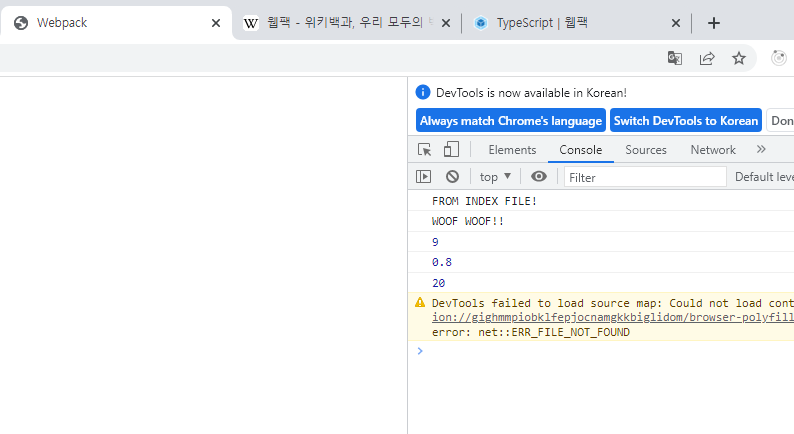Create a live expression with eye icon

point(539,176)
